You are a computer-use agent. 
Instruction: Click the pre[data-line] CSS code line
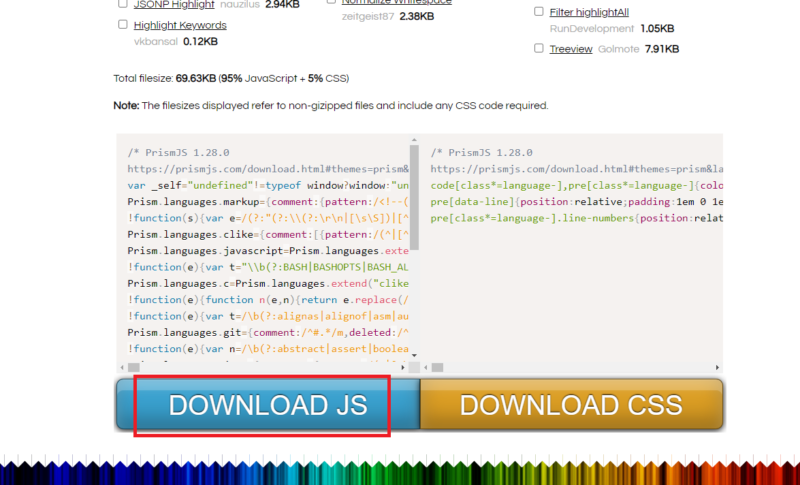(x=577, y=201)
